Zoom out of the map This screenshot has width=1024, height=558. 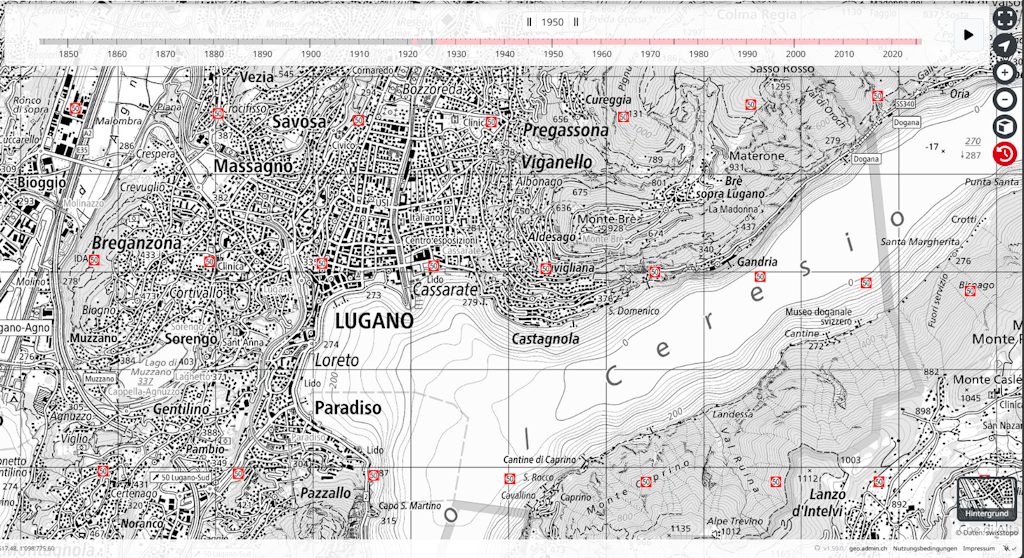1004,100
